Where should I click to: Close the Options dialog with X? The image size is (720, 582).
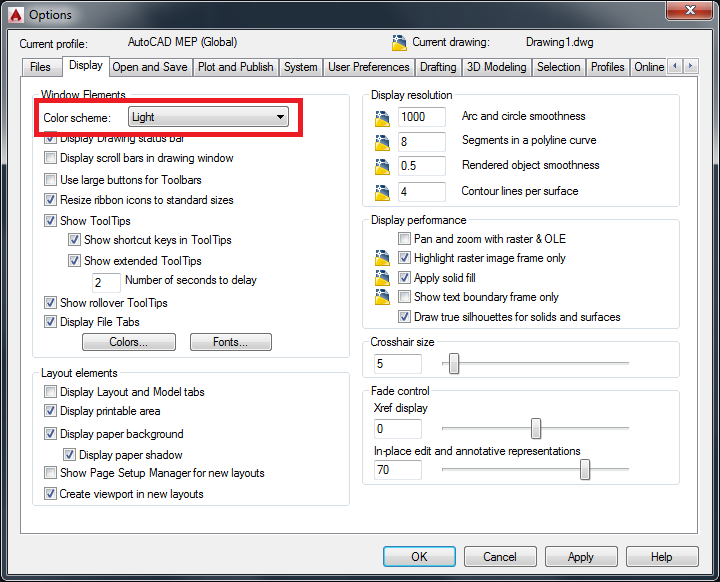(690, 10)
